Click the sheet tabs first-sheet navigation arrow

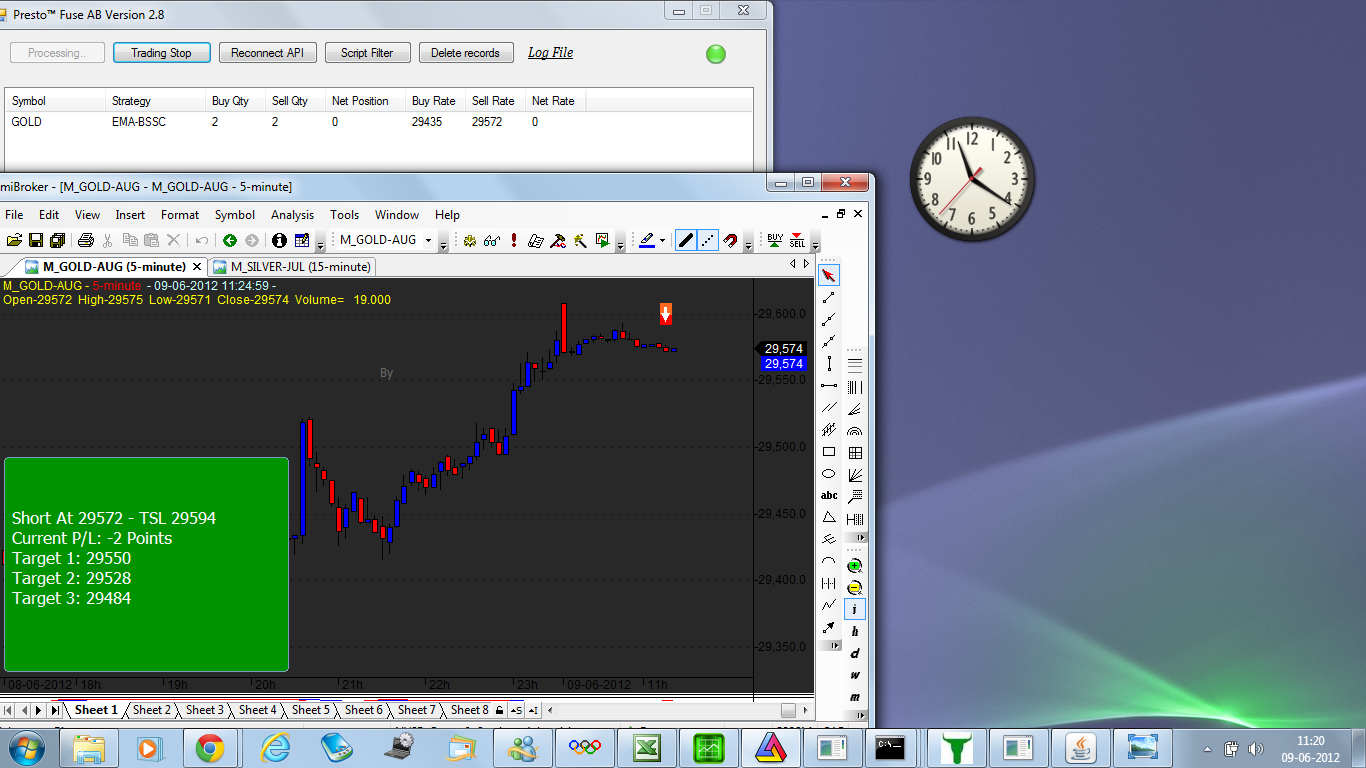pyautogui.click(x=10, y=710)
